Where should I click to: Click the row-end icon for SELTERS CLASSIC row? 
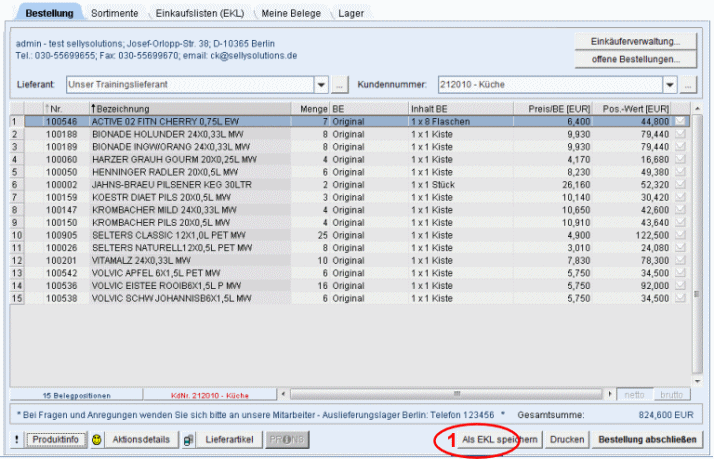681,235
